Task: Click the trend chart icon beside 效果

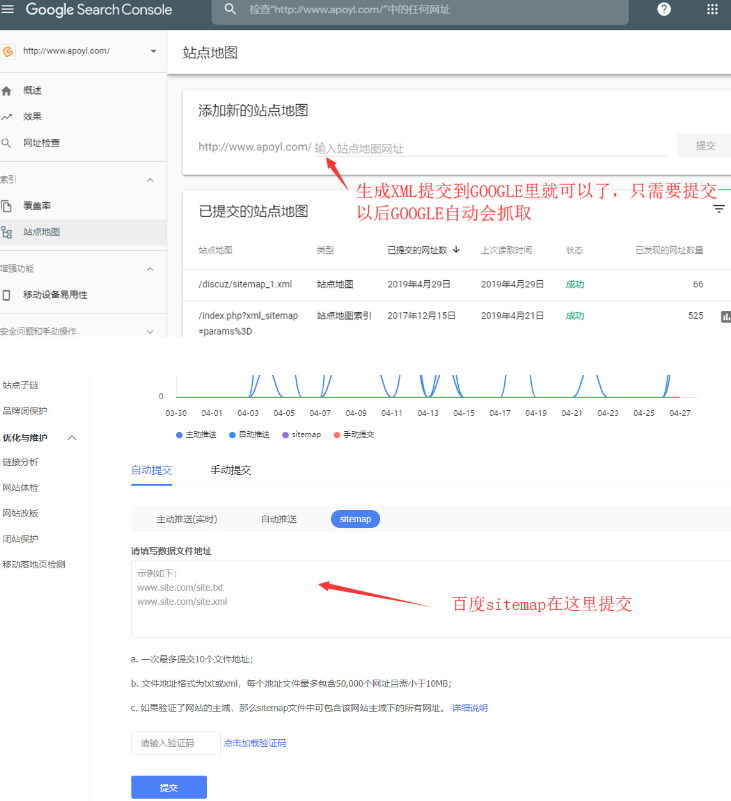Action: tap(6, 117)
